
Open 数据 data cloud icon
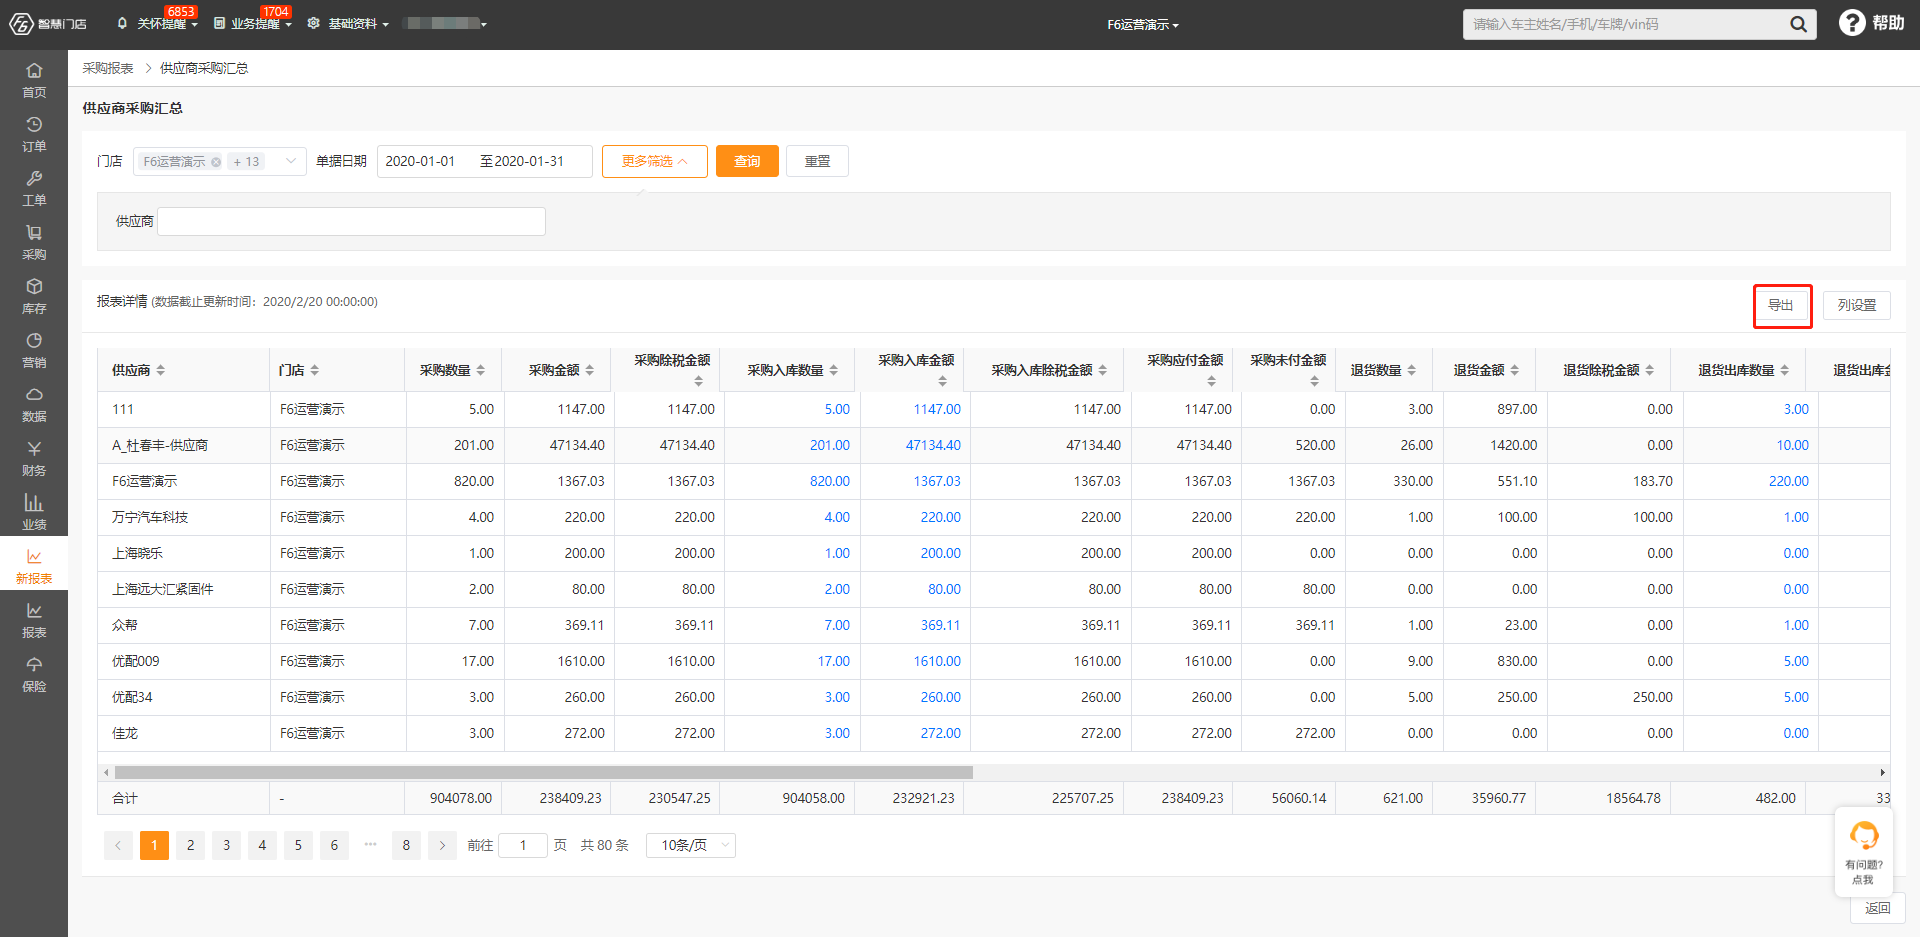pos(34,403)
